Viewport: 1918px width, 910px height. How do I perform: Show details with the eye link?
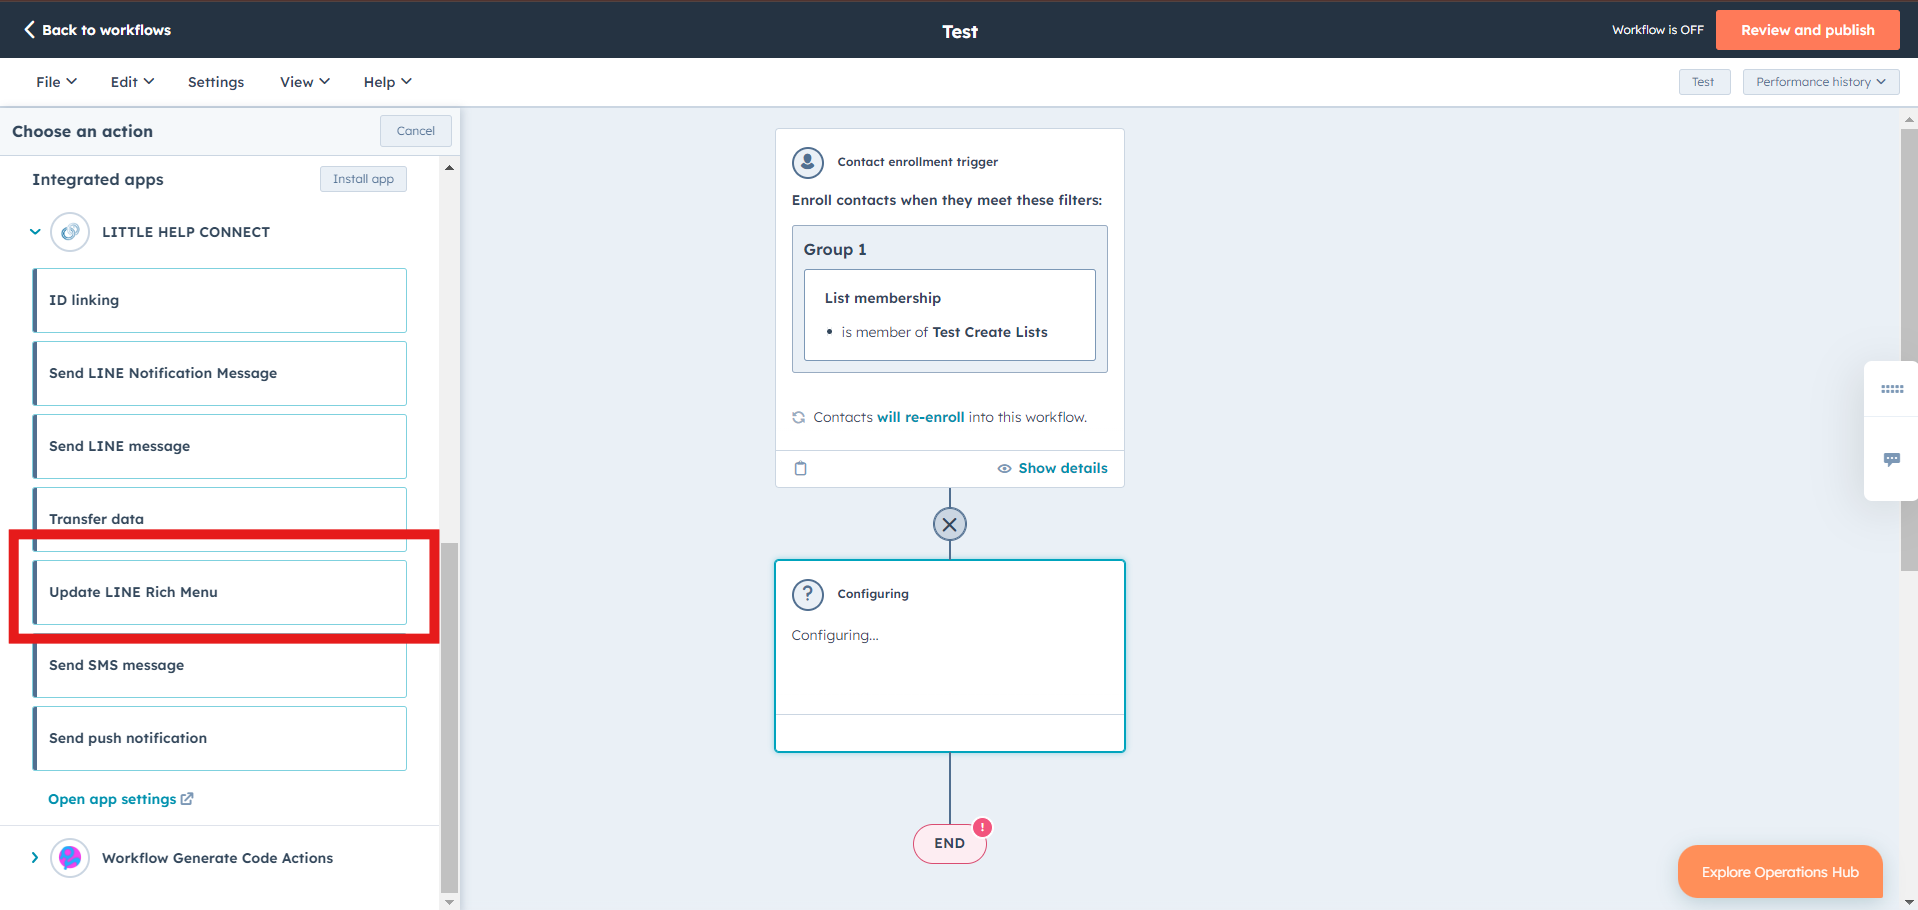pyautogui.click(x=1053, y=468)
